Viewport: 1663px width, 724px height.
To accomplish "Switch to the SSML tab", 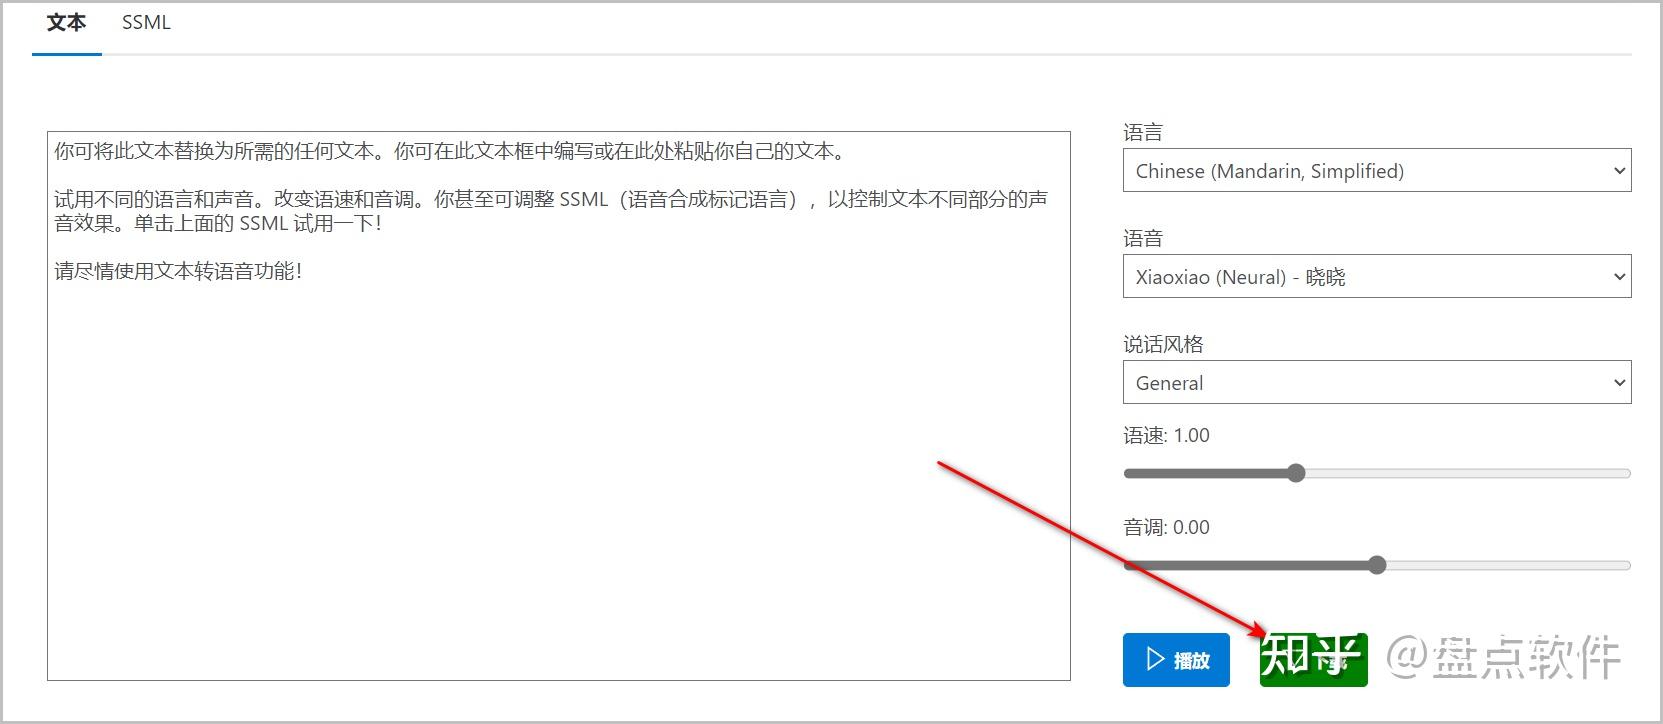I will point(146,23).
